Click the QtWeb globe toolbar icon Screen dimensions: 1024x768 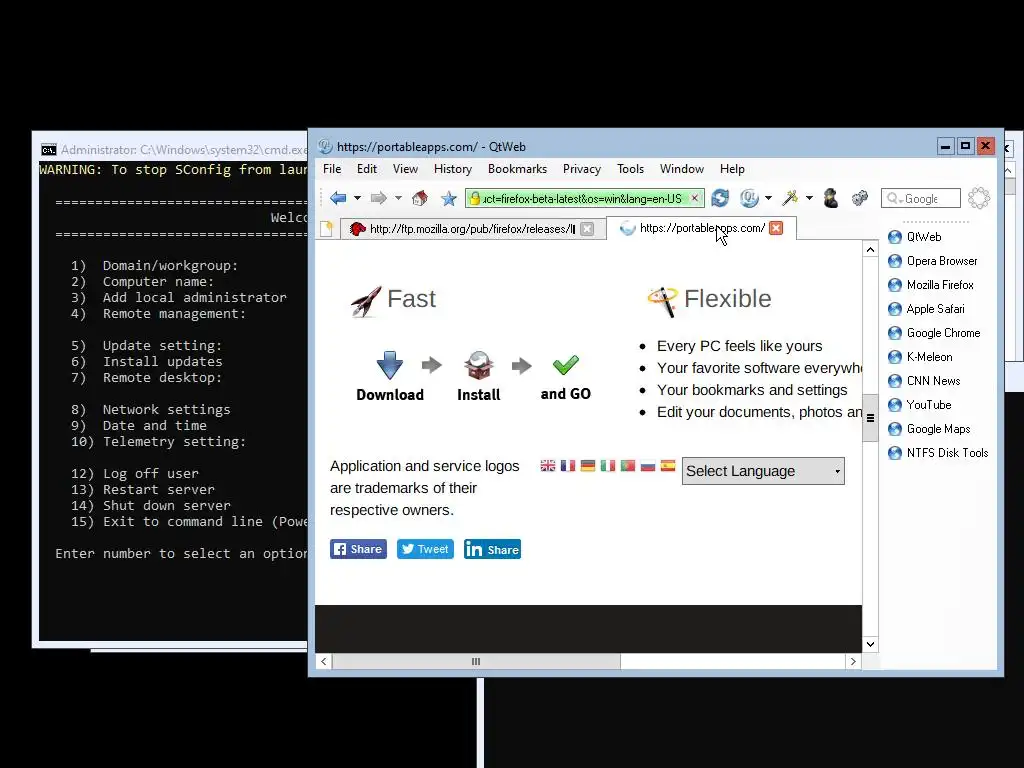tap(749, 198)
